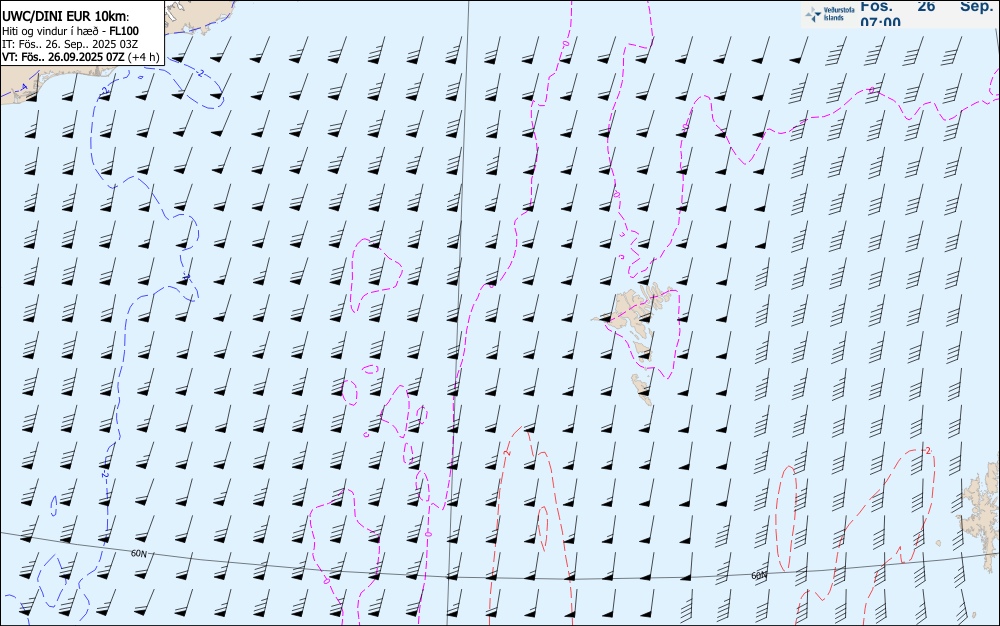This screenshot has height=626, width=1000.
Task: Click the Veðurstofa Íslands logo
Action: (x=829, y=14)
